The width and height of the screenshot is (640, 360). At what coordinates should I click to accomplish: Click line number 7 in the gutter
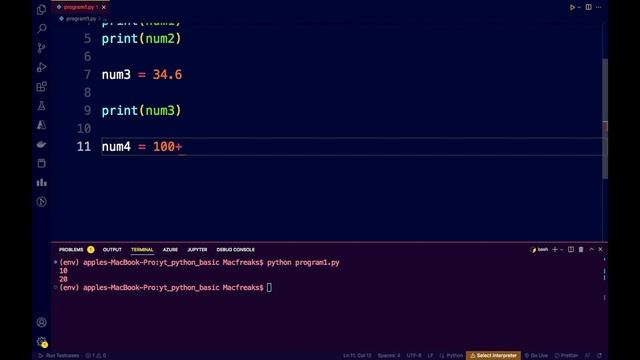pyautogui.click(x=87, y=74)
